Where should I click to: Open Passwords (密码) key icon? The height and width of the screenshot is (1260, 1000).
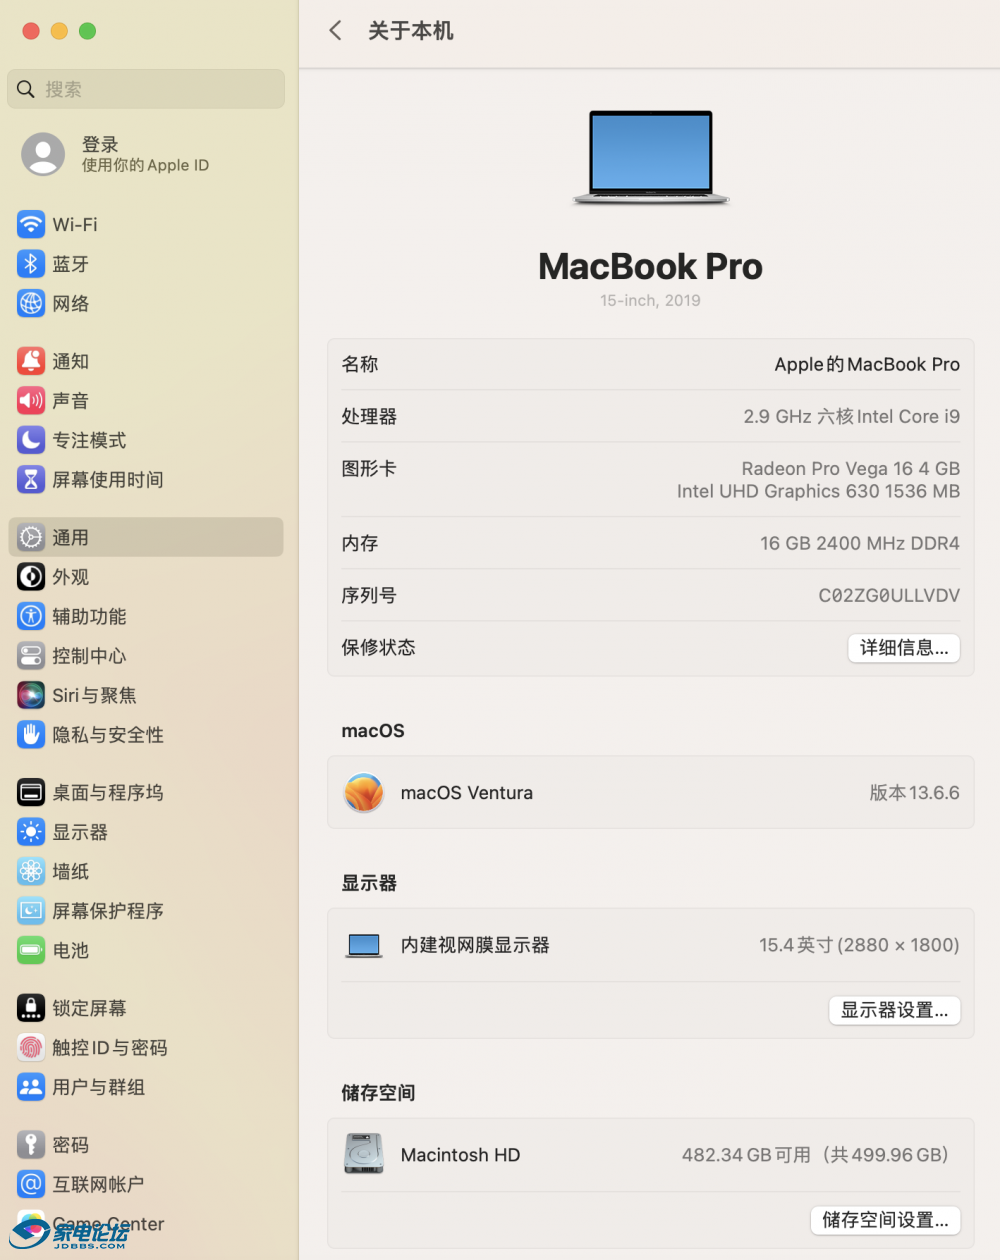point(31,1144)
